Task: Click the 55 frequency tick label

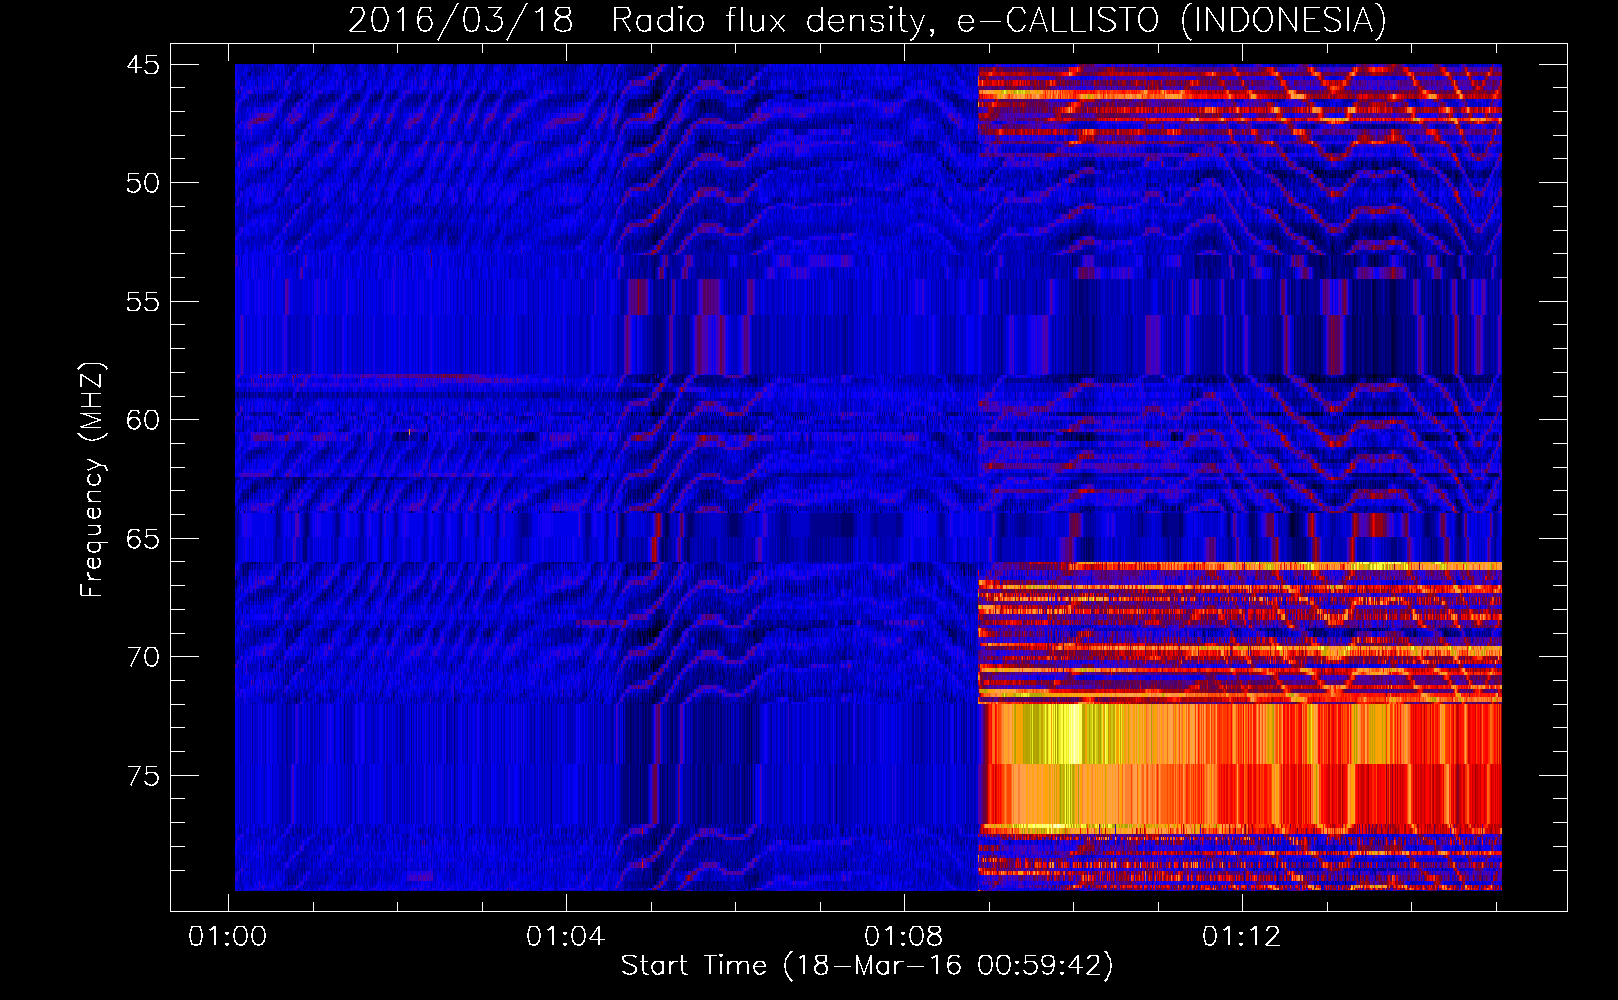Action: coord(143,302)
